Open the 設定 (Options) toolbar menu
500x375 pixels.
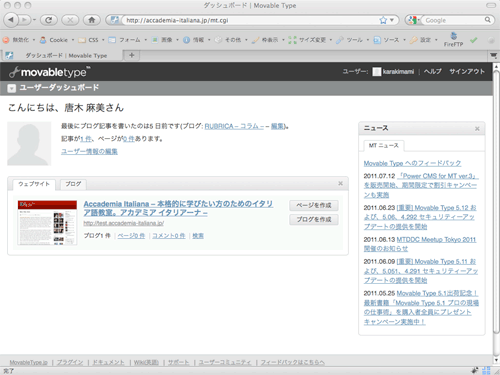(x=423, y=40)
